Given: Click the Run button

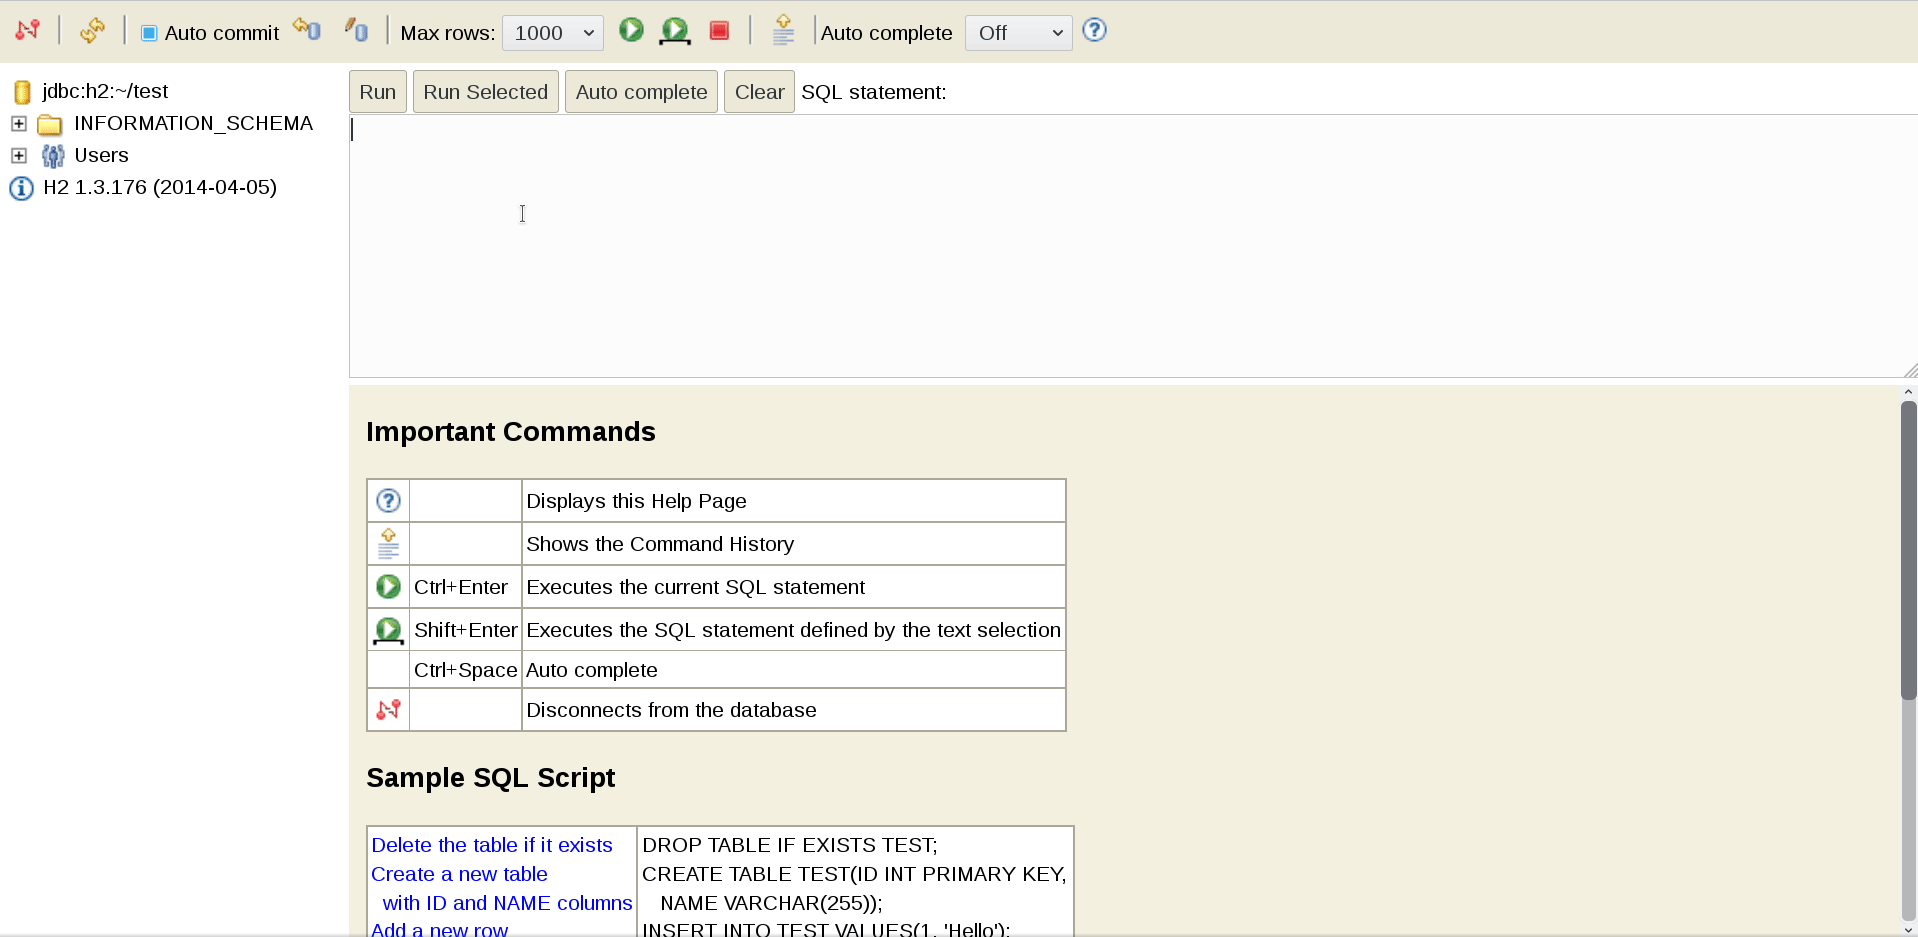Looking at the screenshot, I should (x=378, y=92).
